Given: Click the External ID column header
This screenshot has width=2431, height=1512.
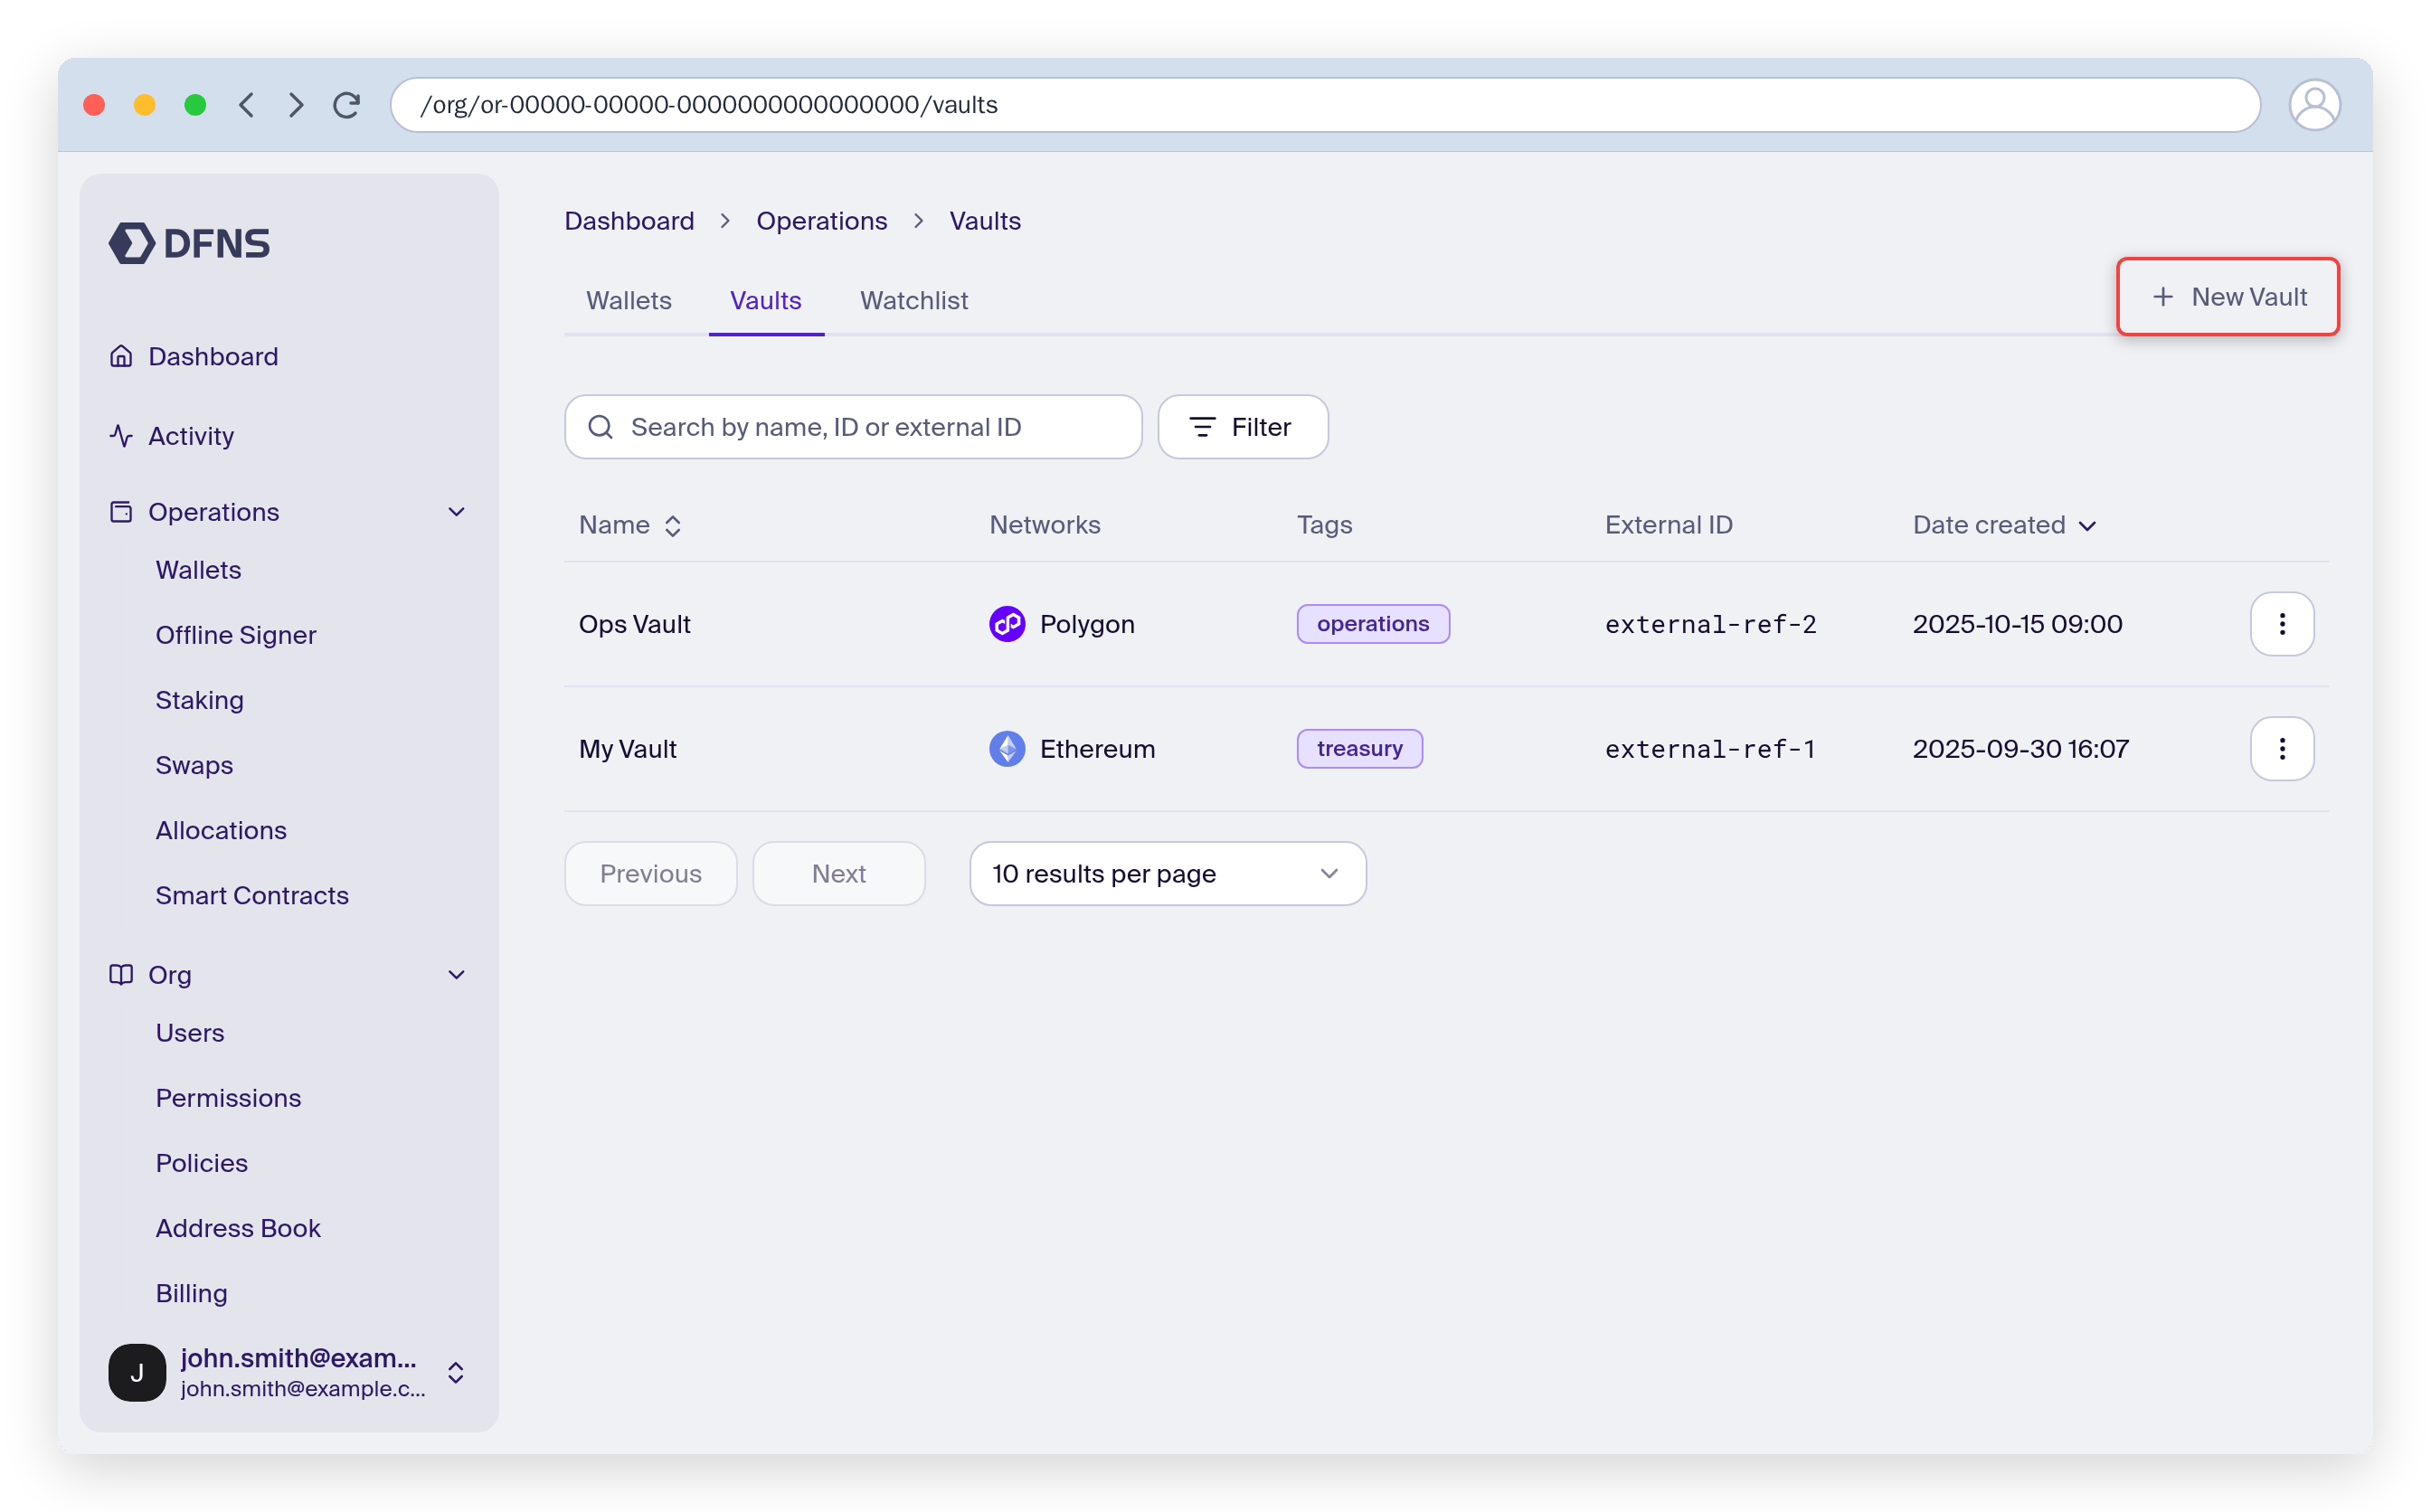Looking at the screenshot, I should click(x=1669, y=525).
